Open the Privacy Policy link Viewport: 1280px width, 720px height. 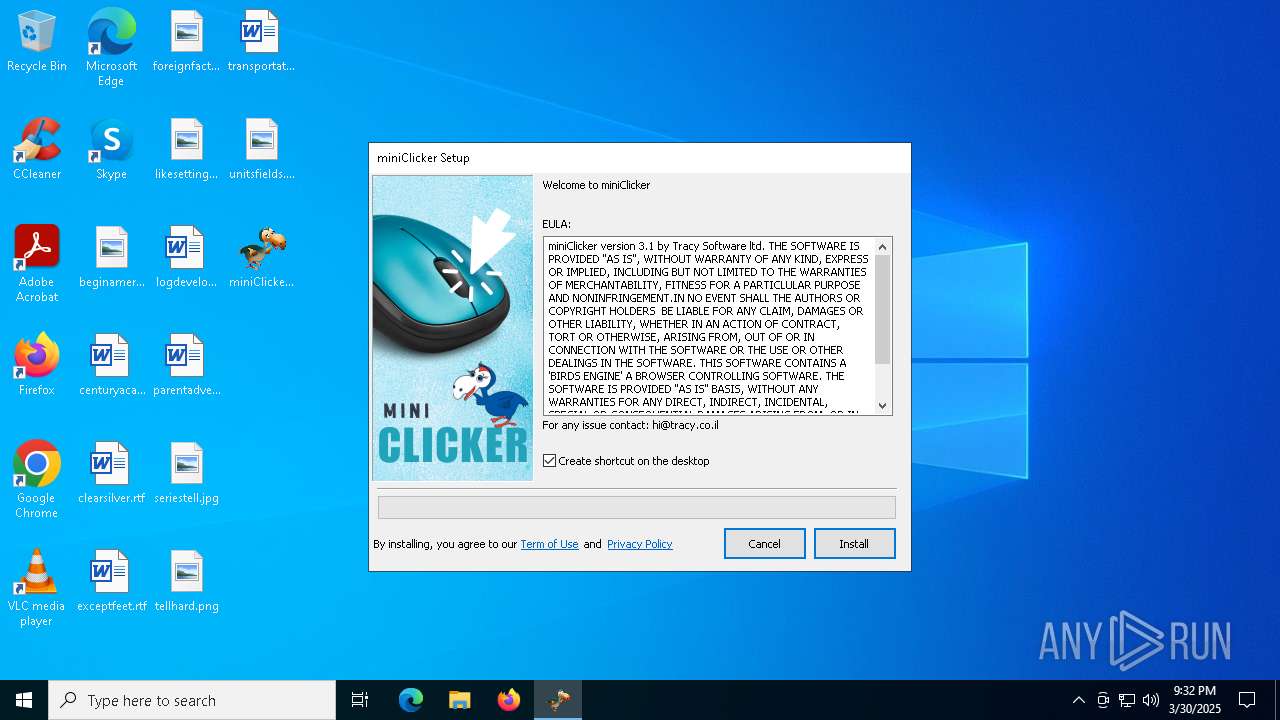click(639, 544)
